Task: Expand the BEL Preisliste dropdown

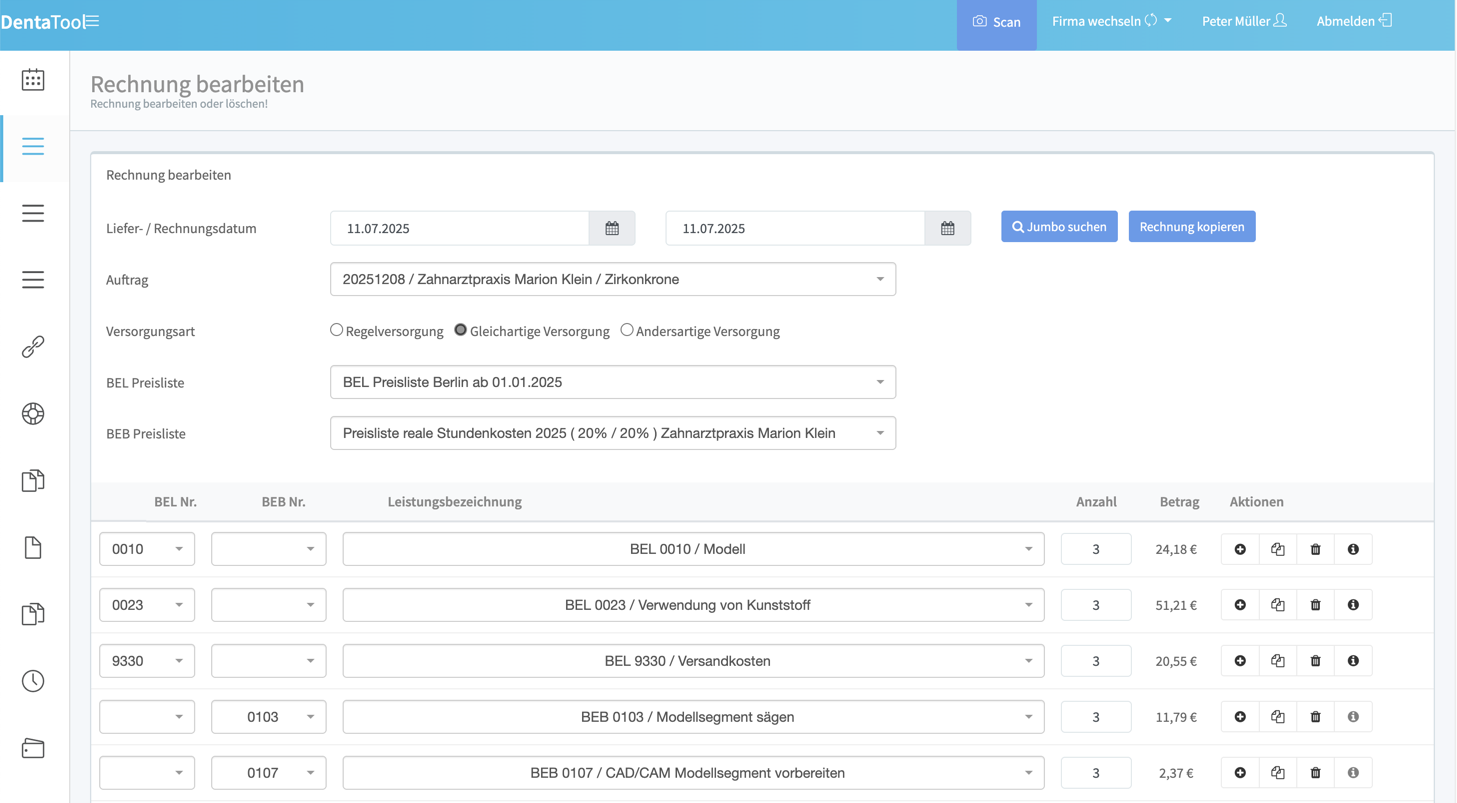Action: click(x=612, y=382)
